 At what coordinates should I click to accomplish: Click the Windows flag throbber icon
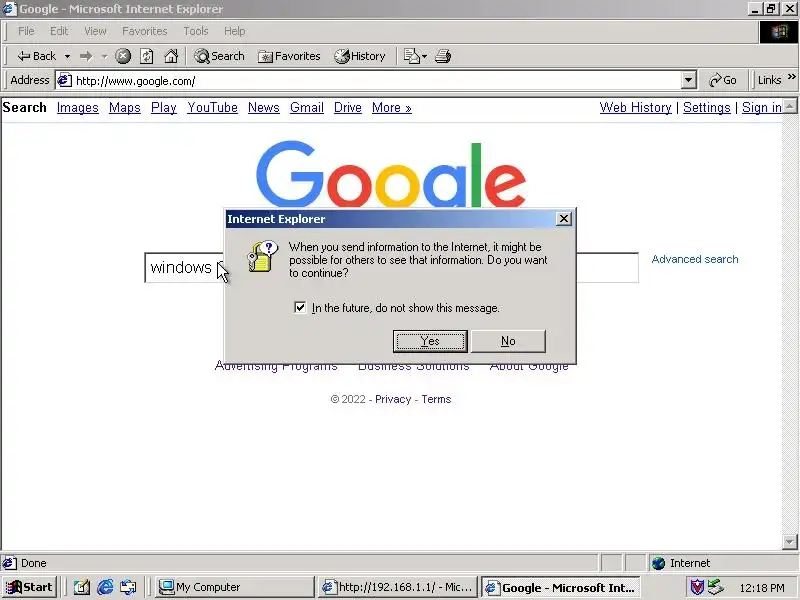pos(779,32)
